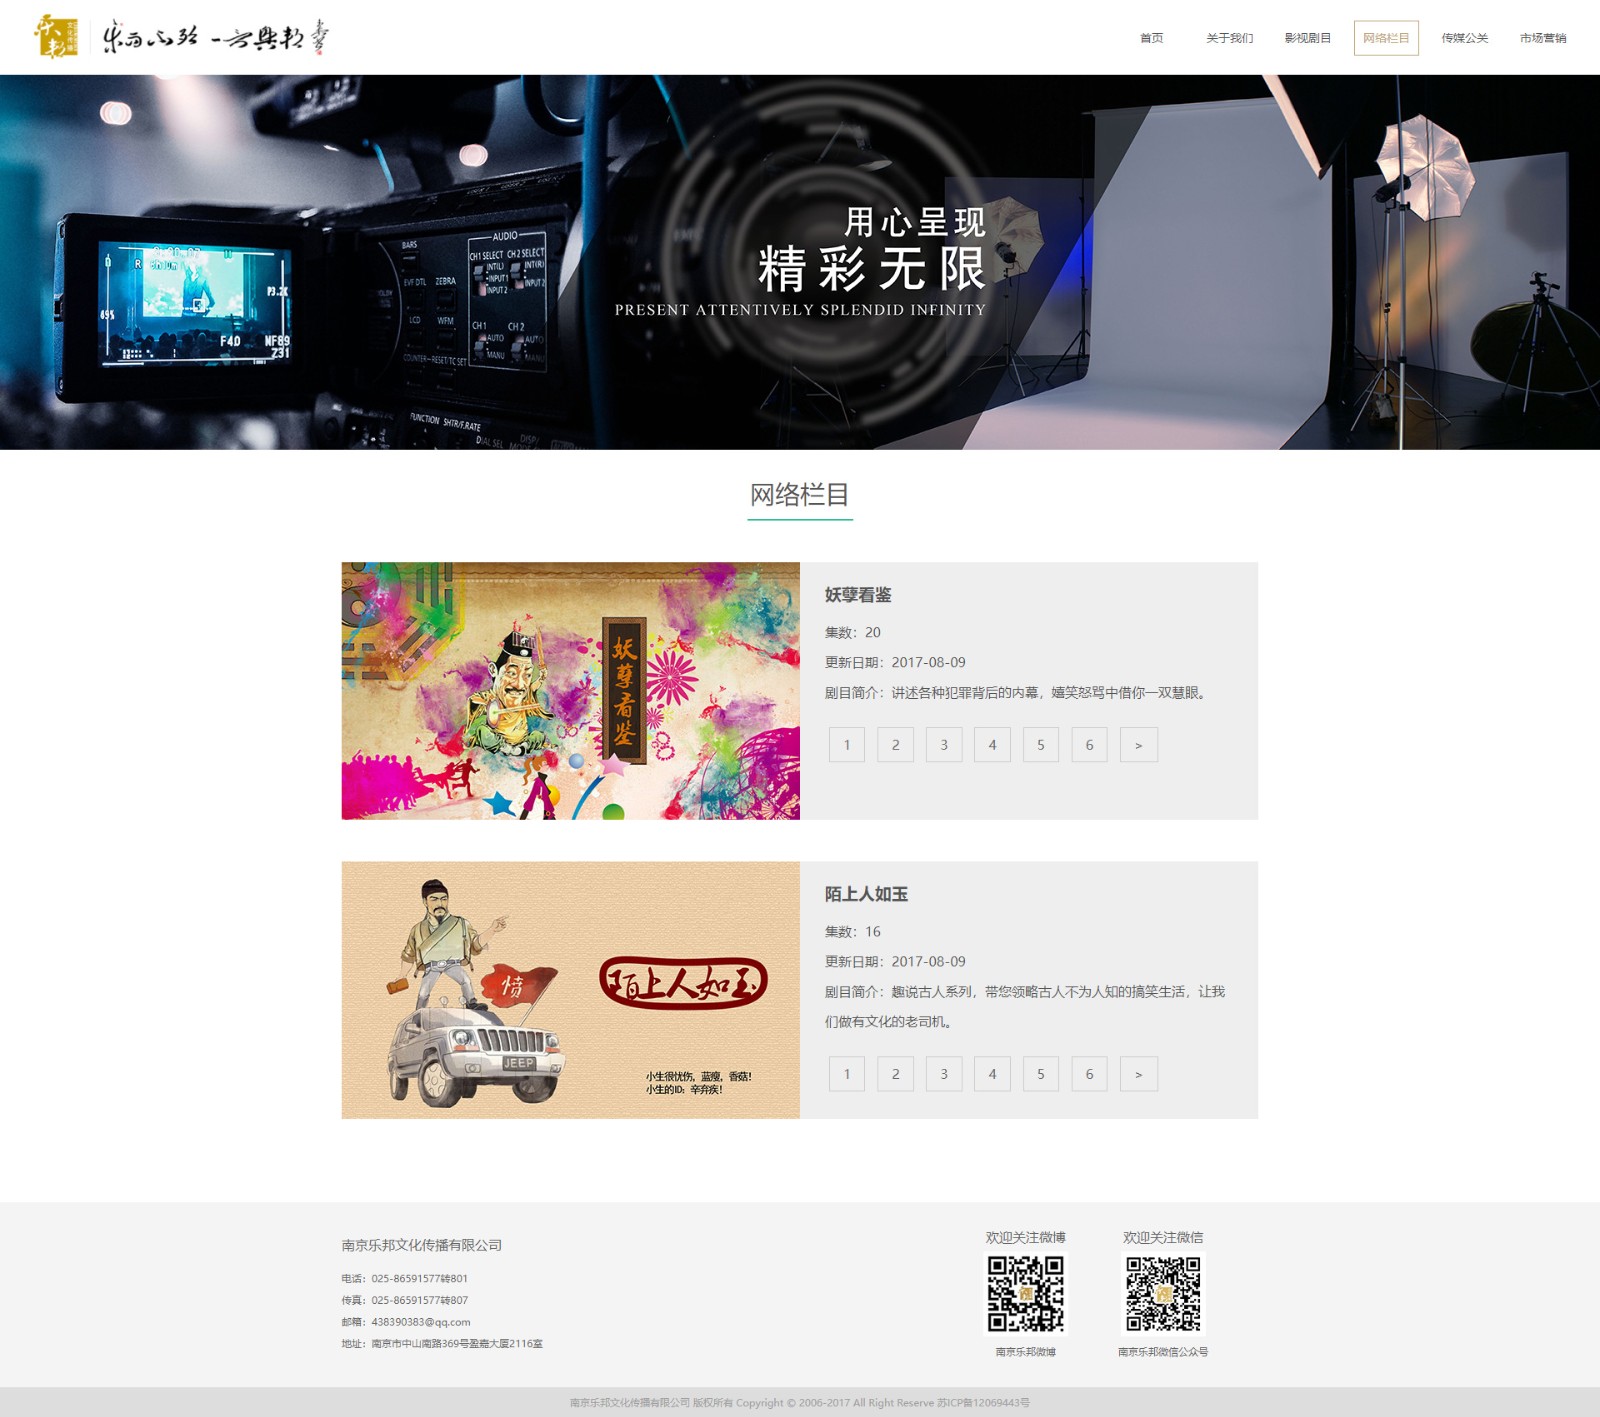Screen dimensions: 1600x1417
Task: Click the 妖孽看鉴 title link
Action: [x=857, y=595]
